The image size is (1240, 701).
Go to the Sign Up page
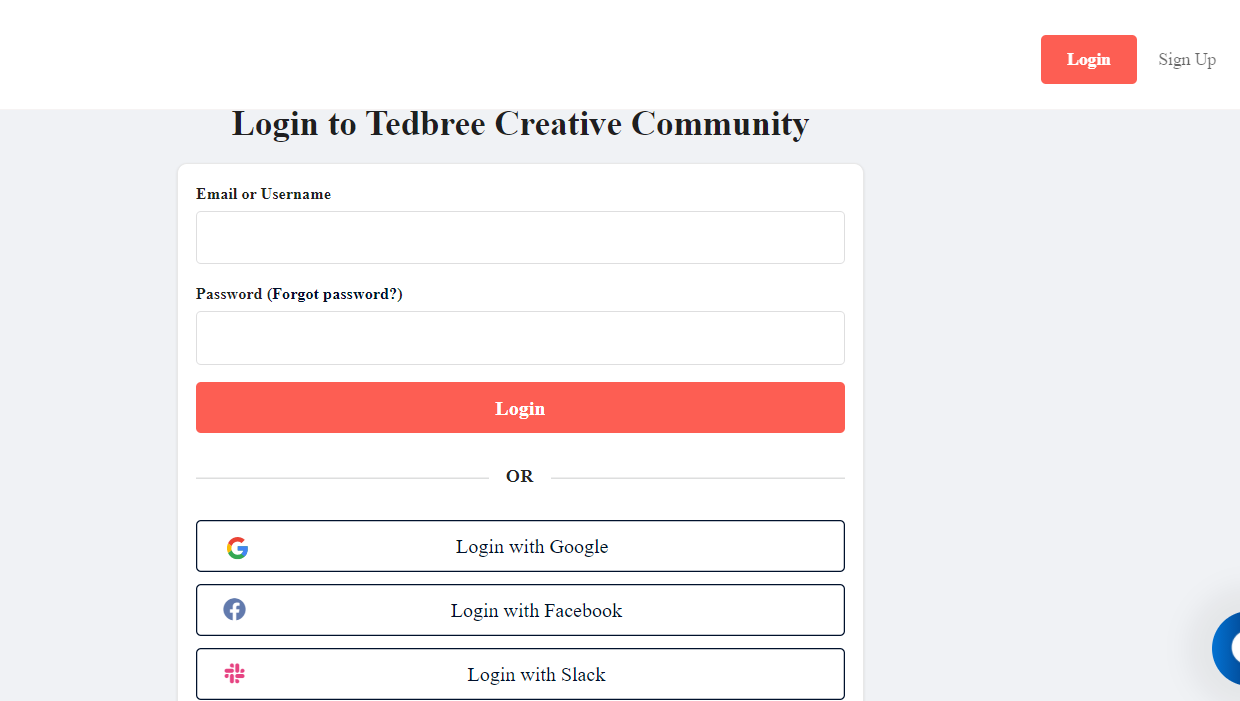click(1187, 60)
